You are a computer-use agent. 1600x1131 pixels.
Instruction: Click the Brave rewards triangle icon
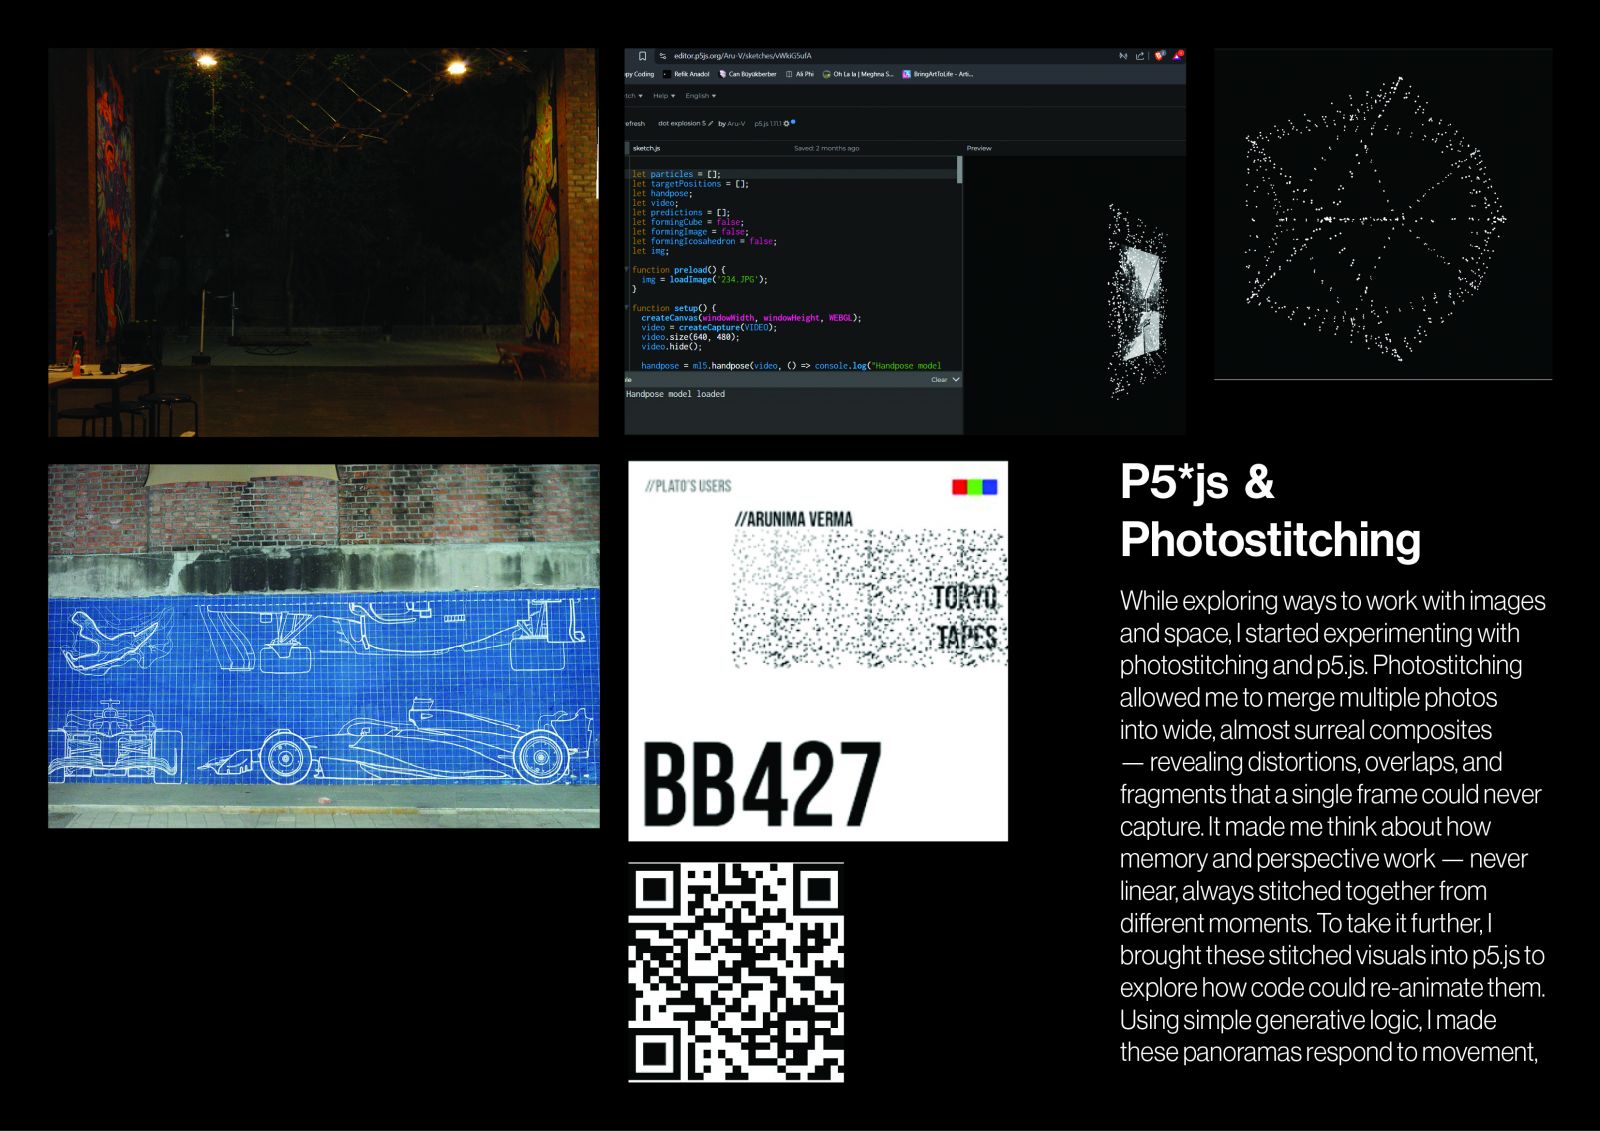tap(1177, 56)
